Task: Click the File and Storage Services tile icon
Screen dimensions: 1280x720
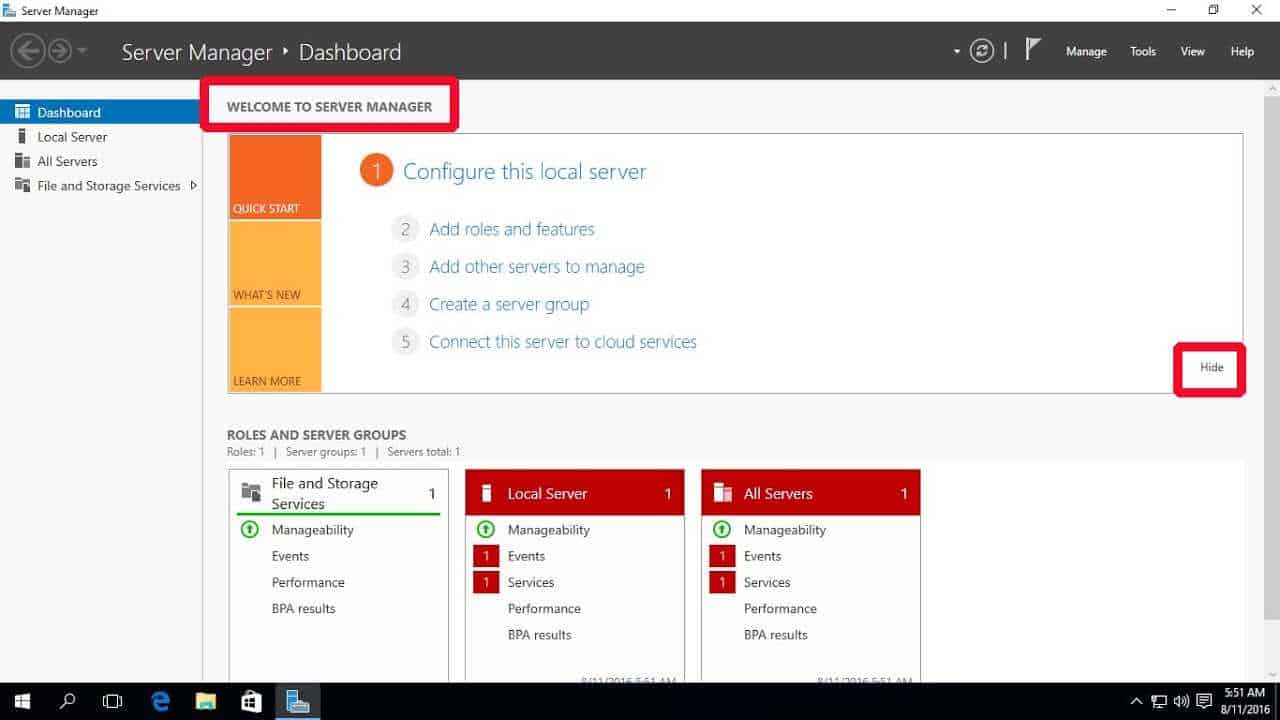Action: [251, 492]
